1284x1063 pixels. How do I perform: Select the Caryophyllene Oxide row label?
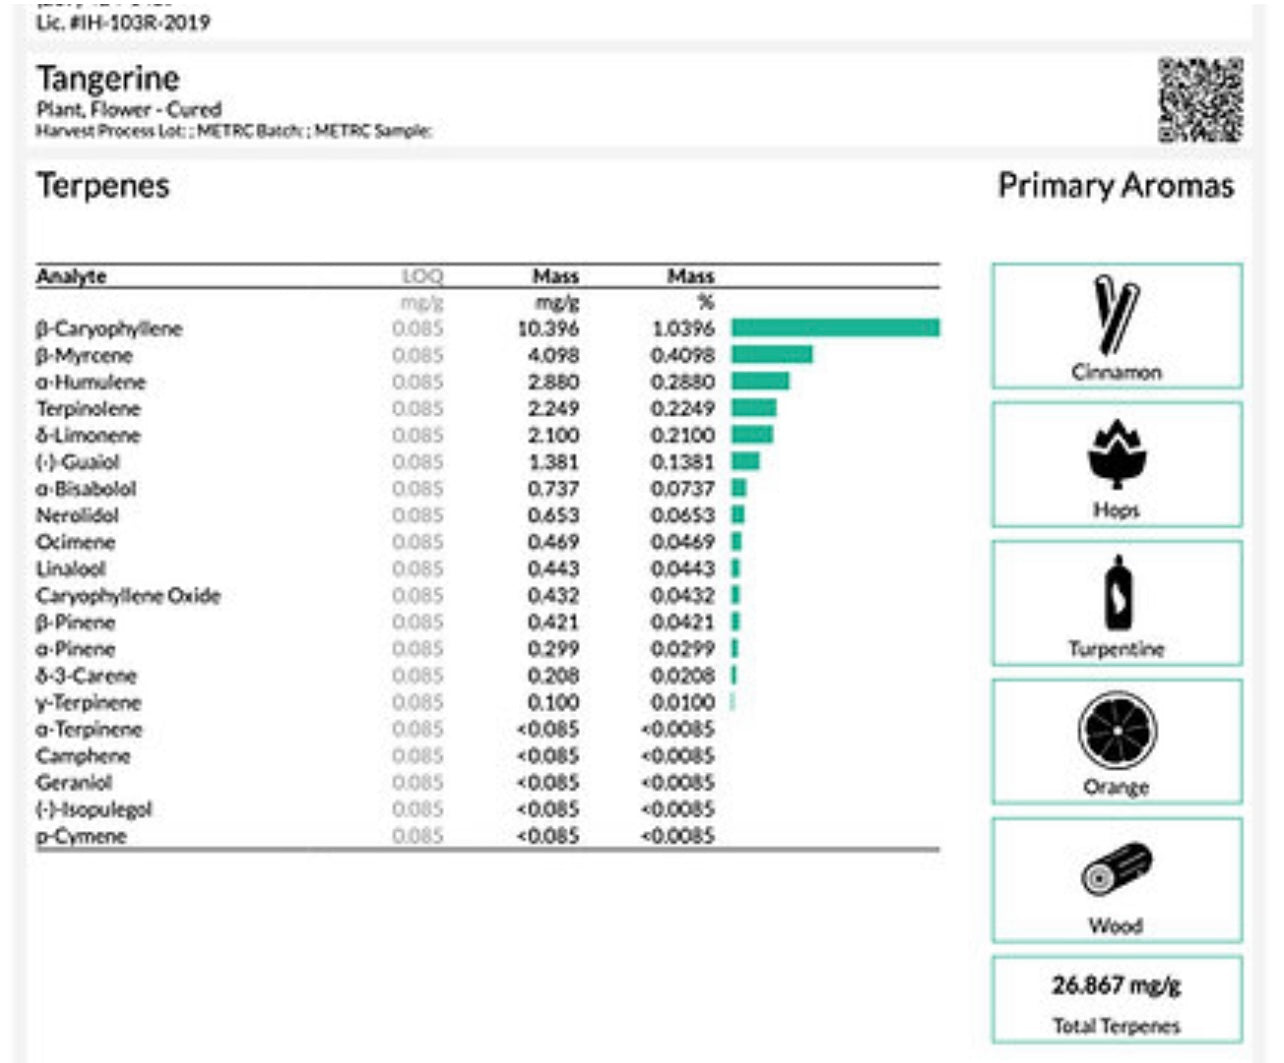(x=128, y=596)
